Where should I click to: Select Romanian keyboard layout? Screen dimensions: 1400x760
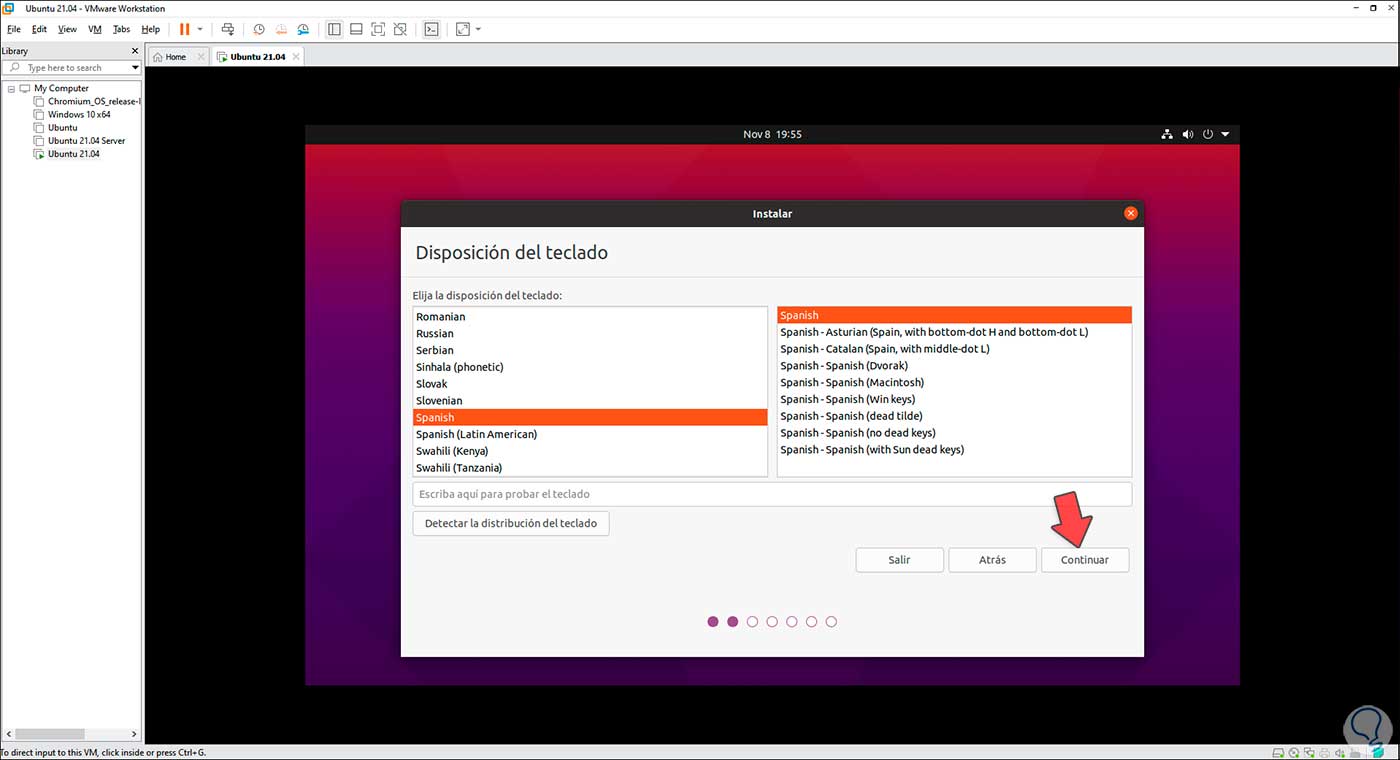click(590, 317)
